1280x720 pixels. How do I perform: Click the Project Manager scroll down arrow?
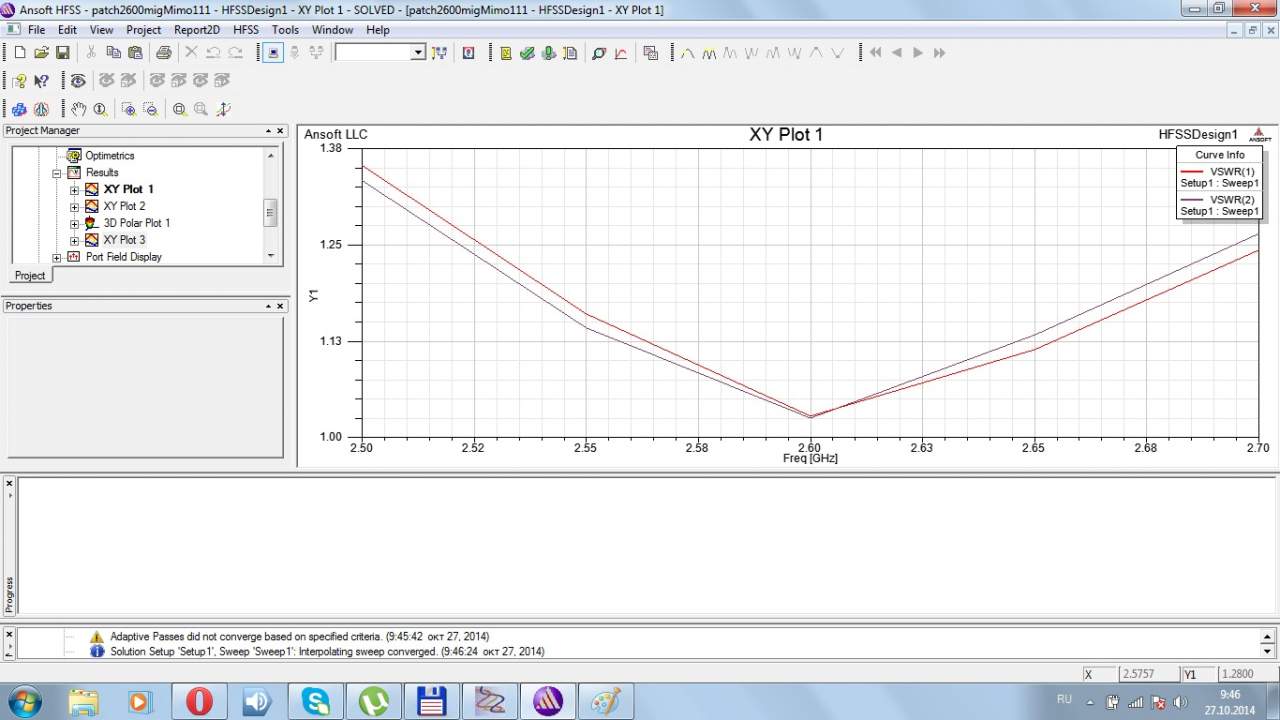270,256
